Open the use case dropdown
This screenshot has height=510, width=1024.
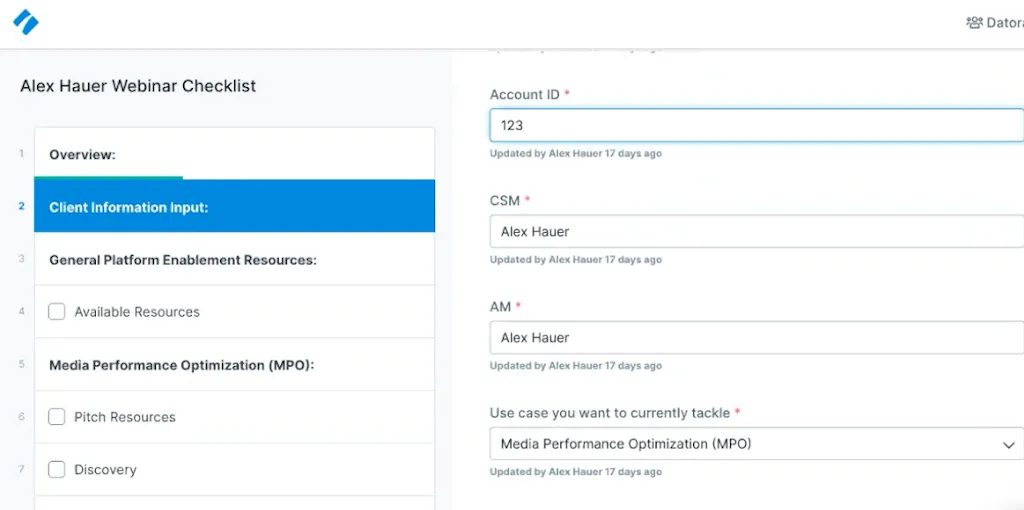tap(756, 444)
